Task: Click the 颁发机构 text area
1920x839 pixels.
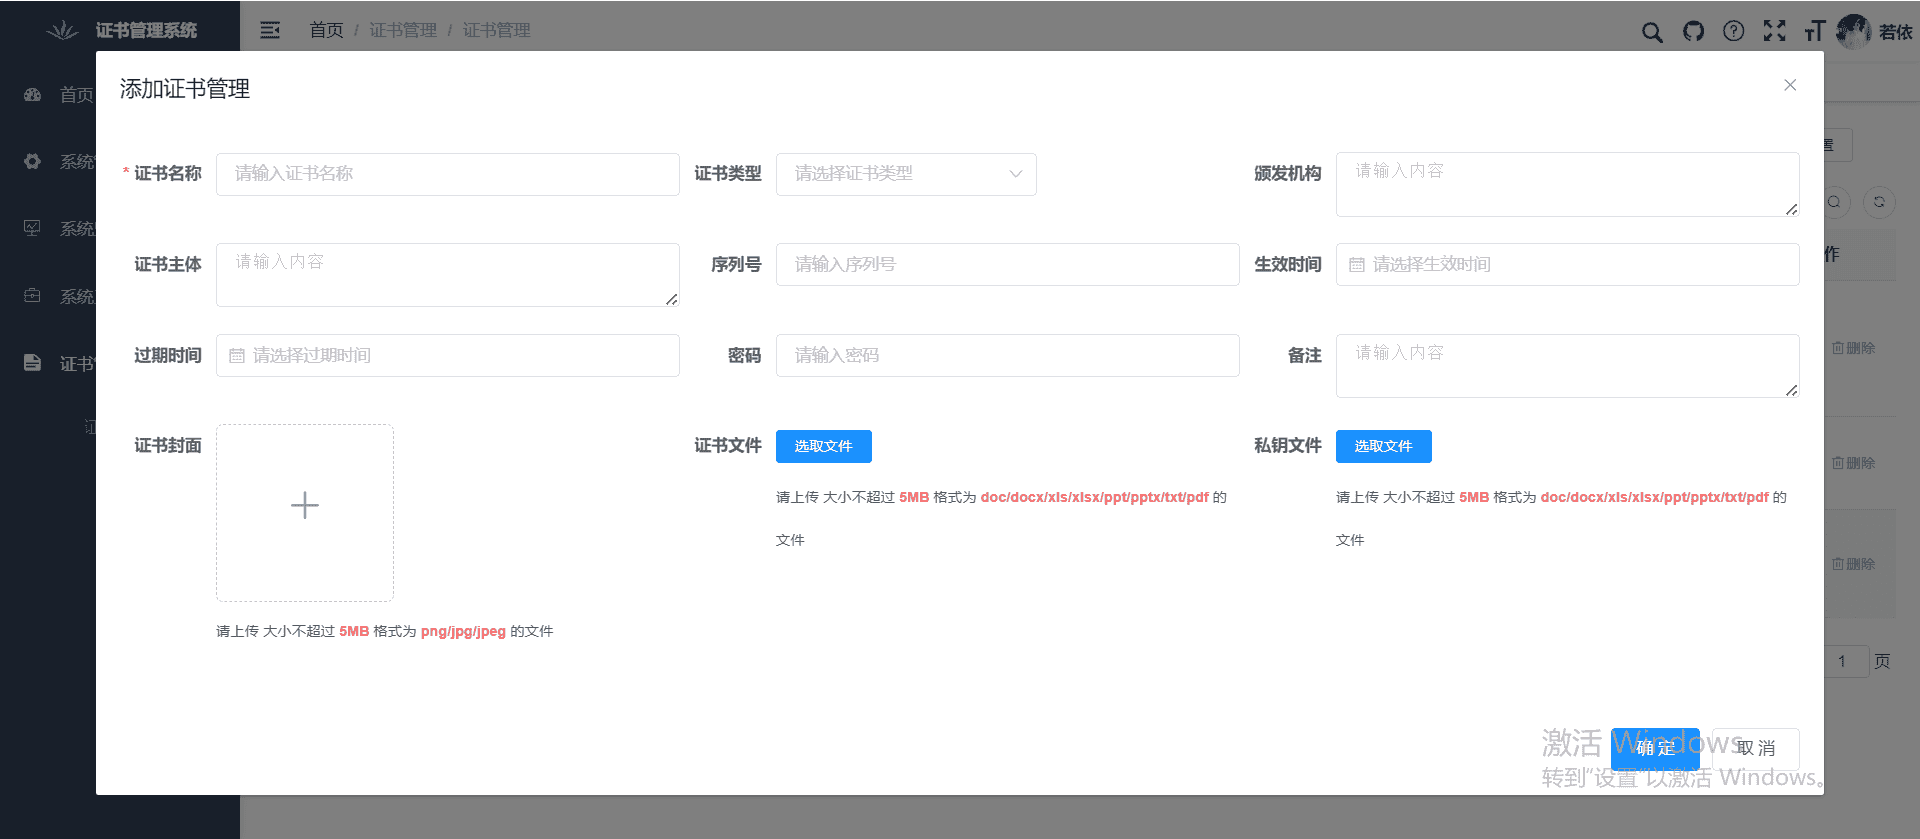Action: pos(1567,184)
